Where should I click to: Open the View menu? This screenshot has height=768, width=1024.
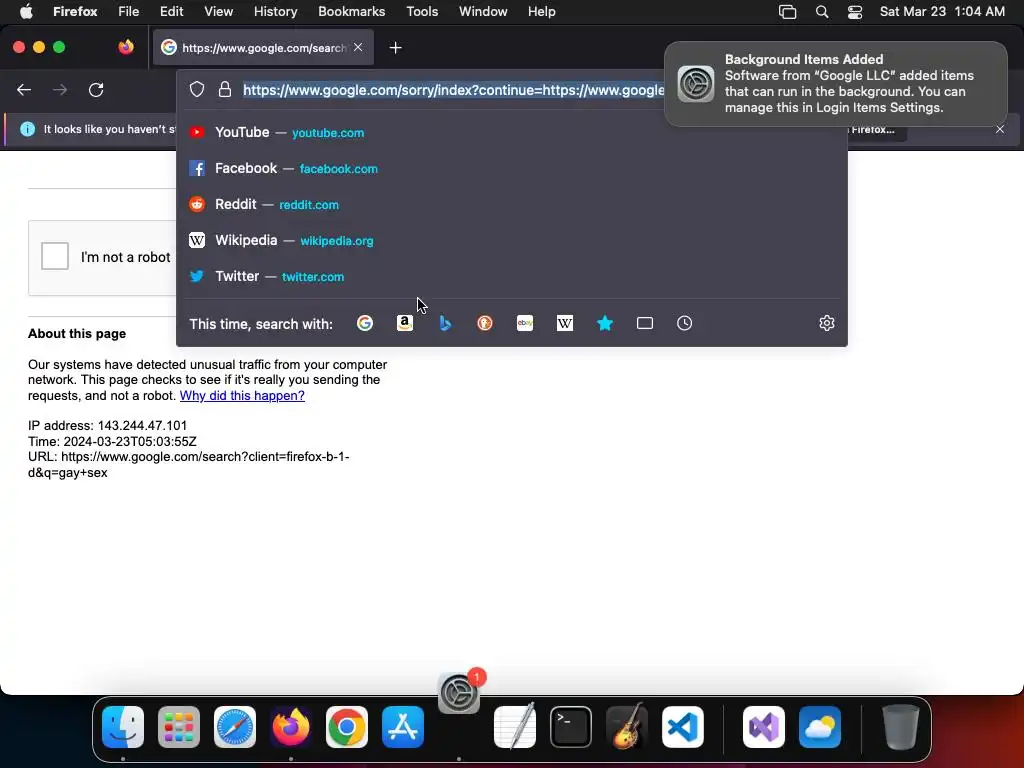[x=218, y=11]
